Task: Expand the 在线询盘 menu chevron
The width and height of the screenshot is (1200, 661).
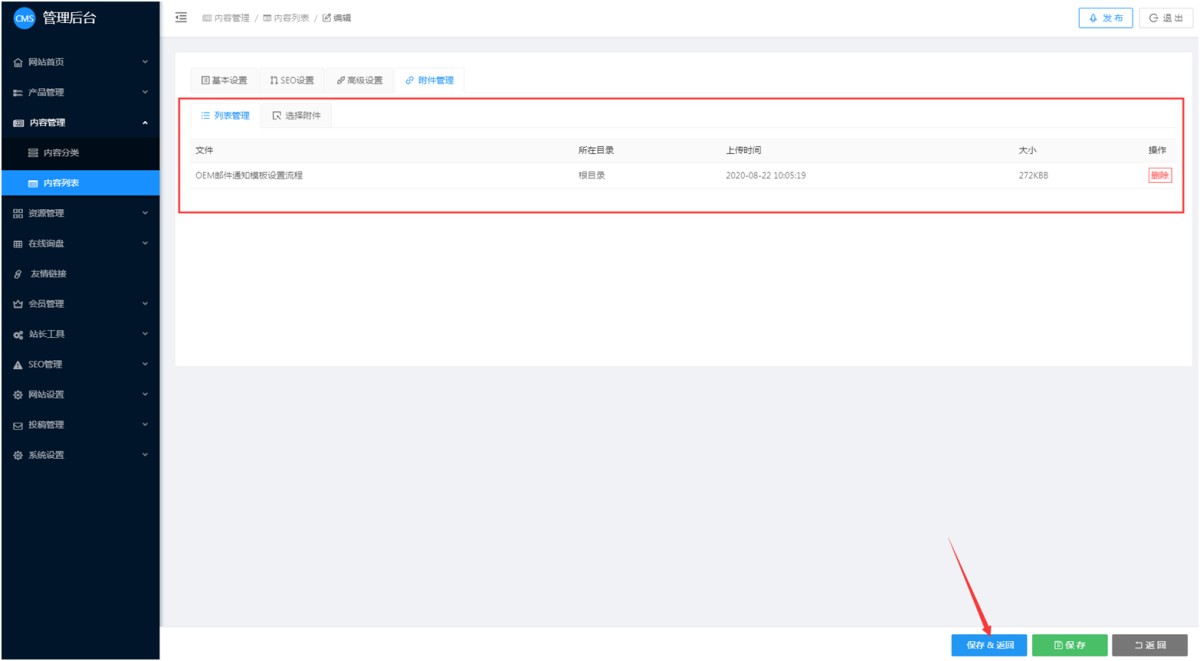Action: (145, 243)
